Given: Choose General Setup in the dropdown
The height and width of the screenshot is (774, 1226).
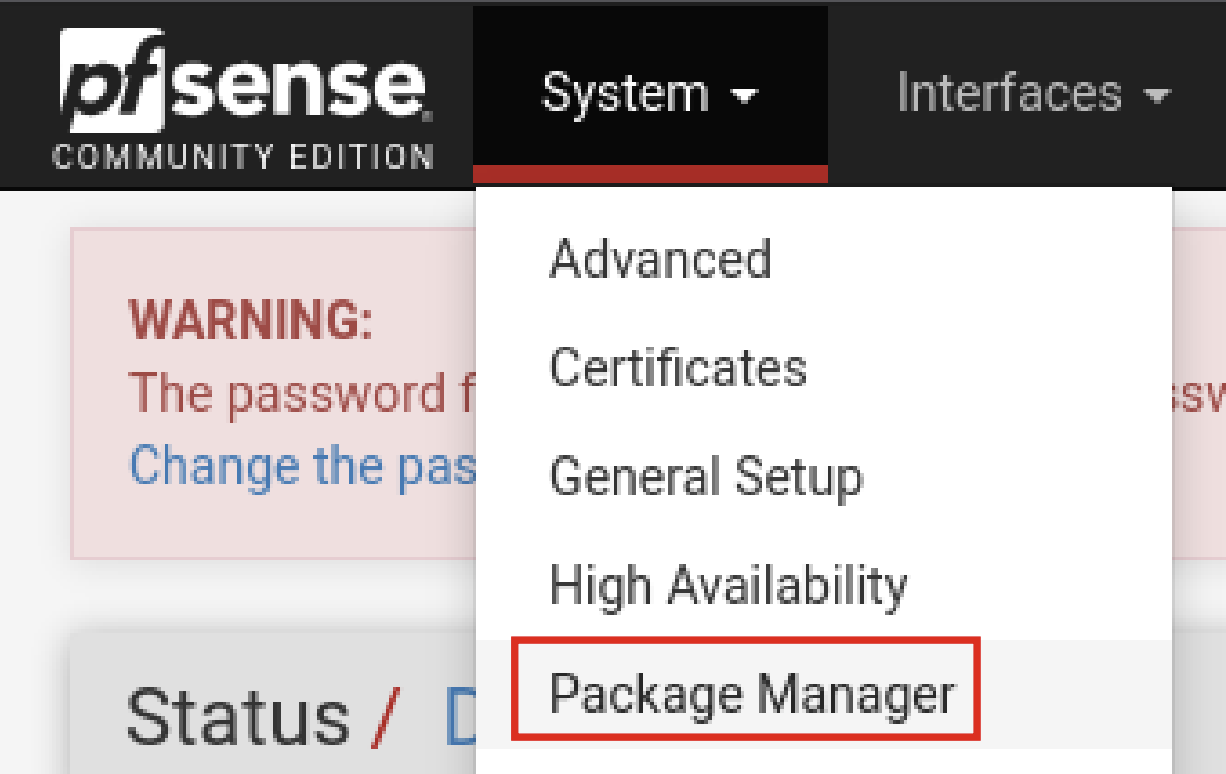Looking at the screenshot, I should click(705, 477).
